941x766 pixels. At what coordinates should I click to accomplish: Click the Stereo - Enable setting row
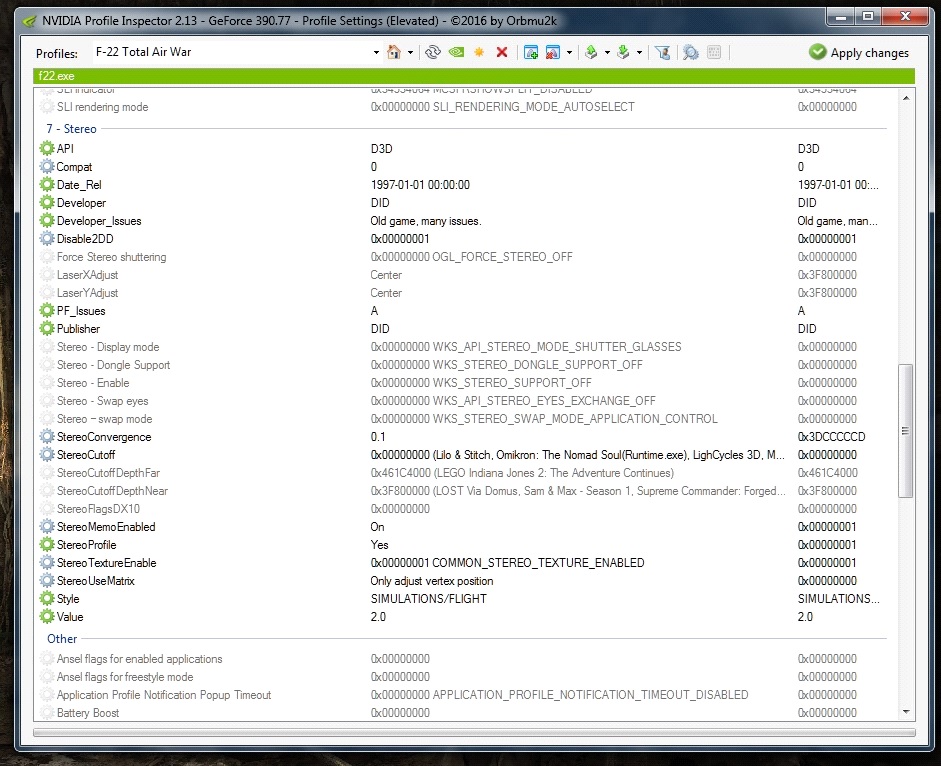tap(462, 383)
